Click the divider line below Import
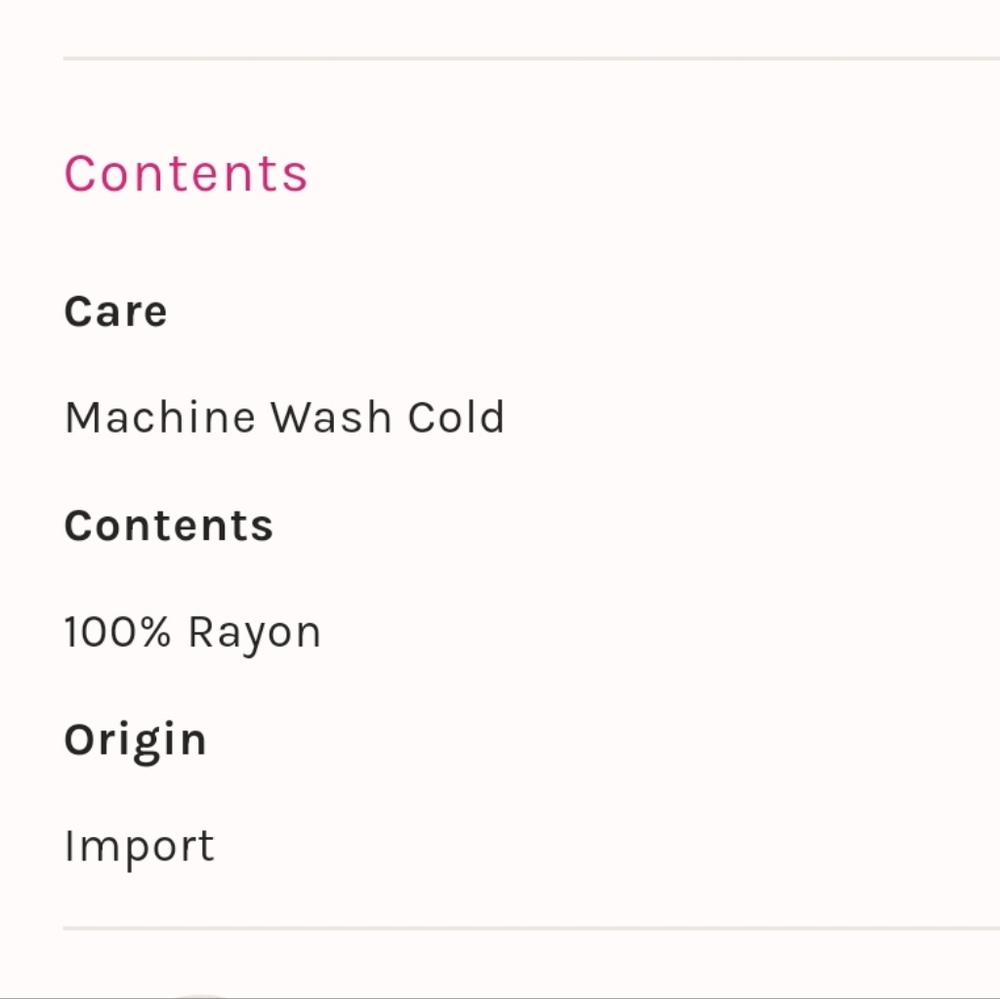 530,928
